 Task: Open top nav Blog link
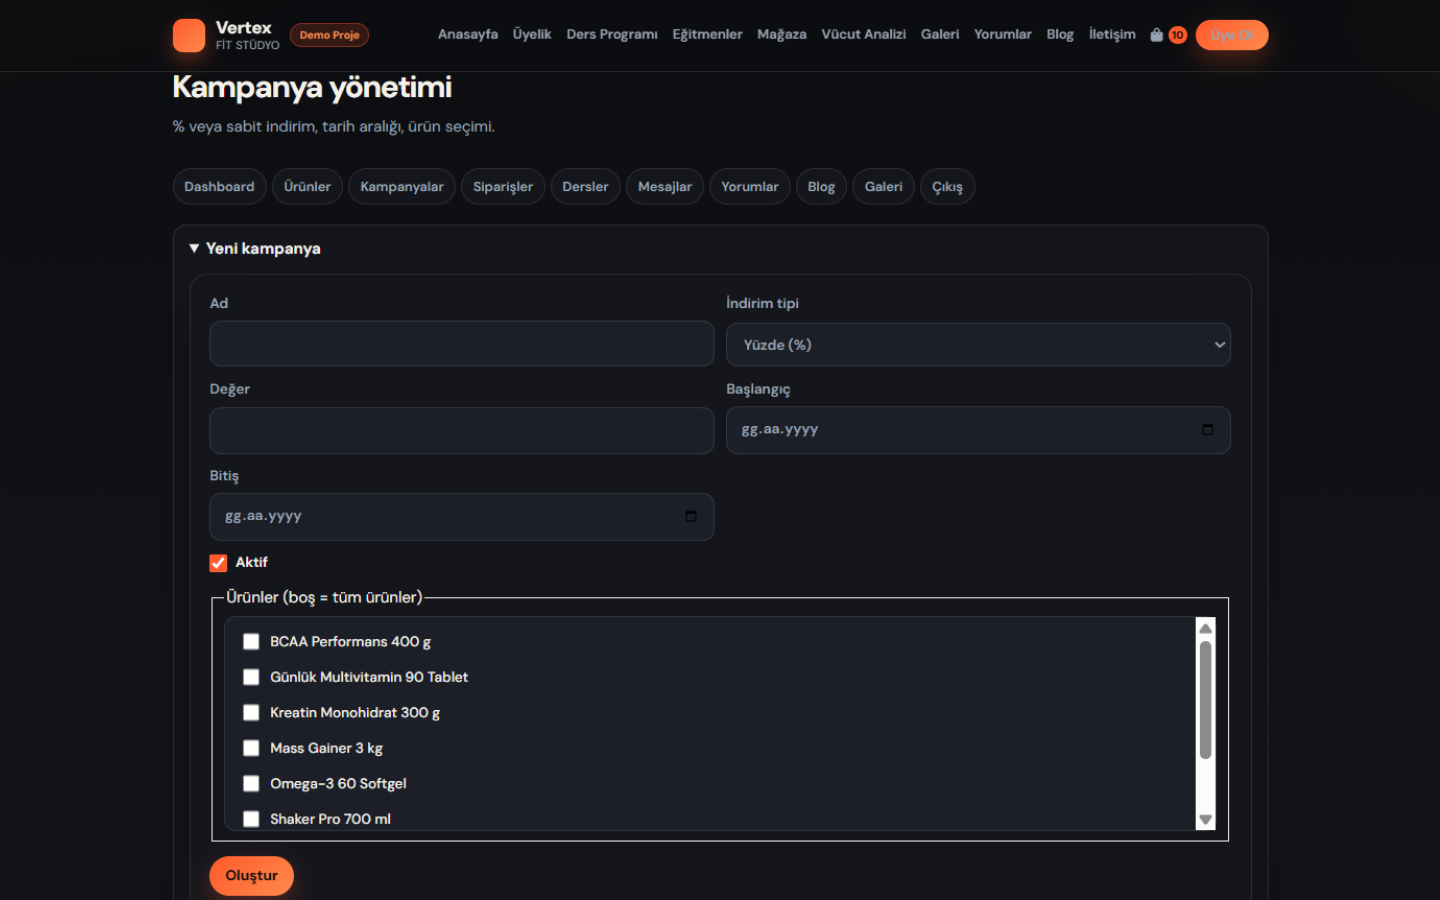coord(1060,35)
